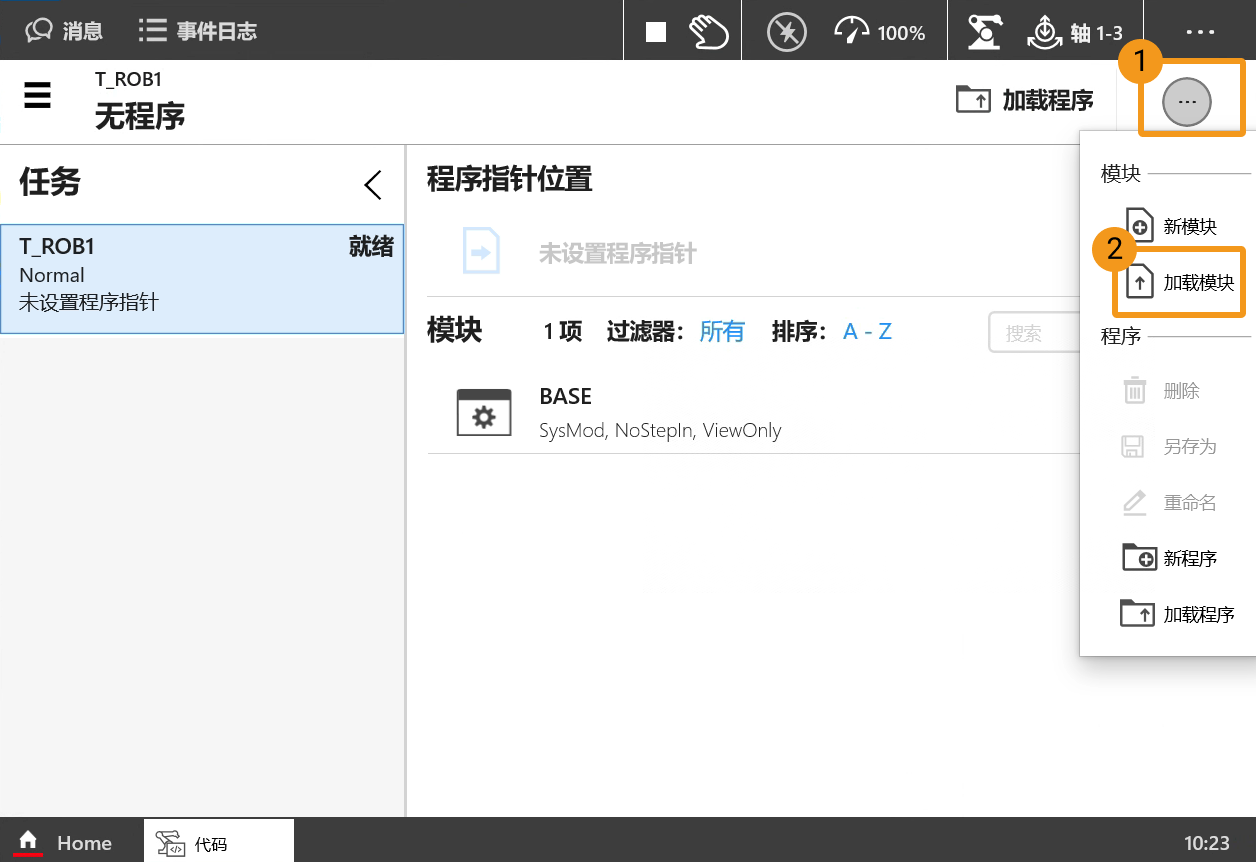Open the hamburger menu beside T_ROB1
The image size is (1256, 862).
pos(38,97)
